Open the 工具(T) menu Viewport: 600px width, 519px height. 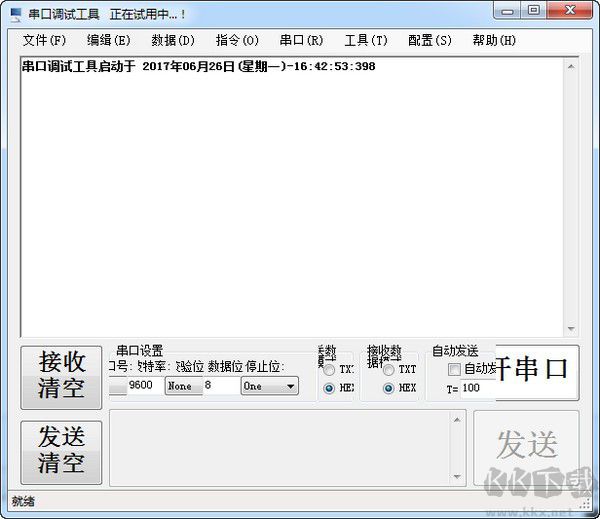point(366,40)
